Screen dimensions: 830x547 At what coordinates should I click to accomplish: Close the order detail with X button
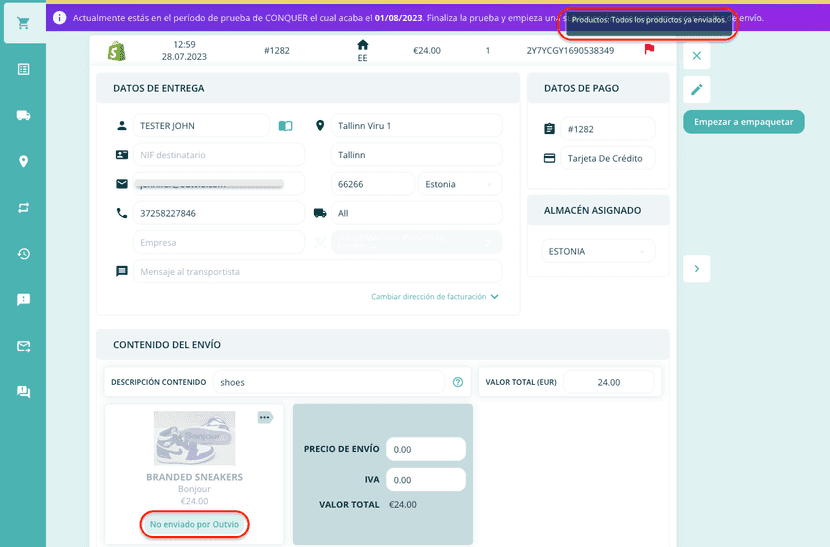(697, 56)
